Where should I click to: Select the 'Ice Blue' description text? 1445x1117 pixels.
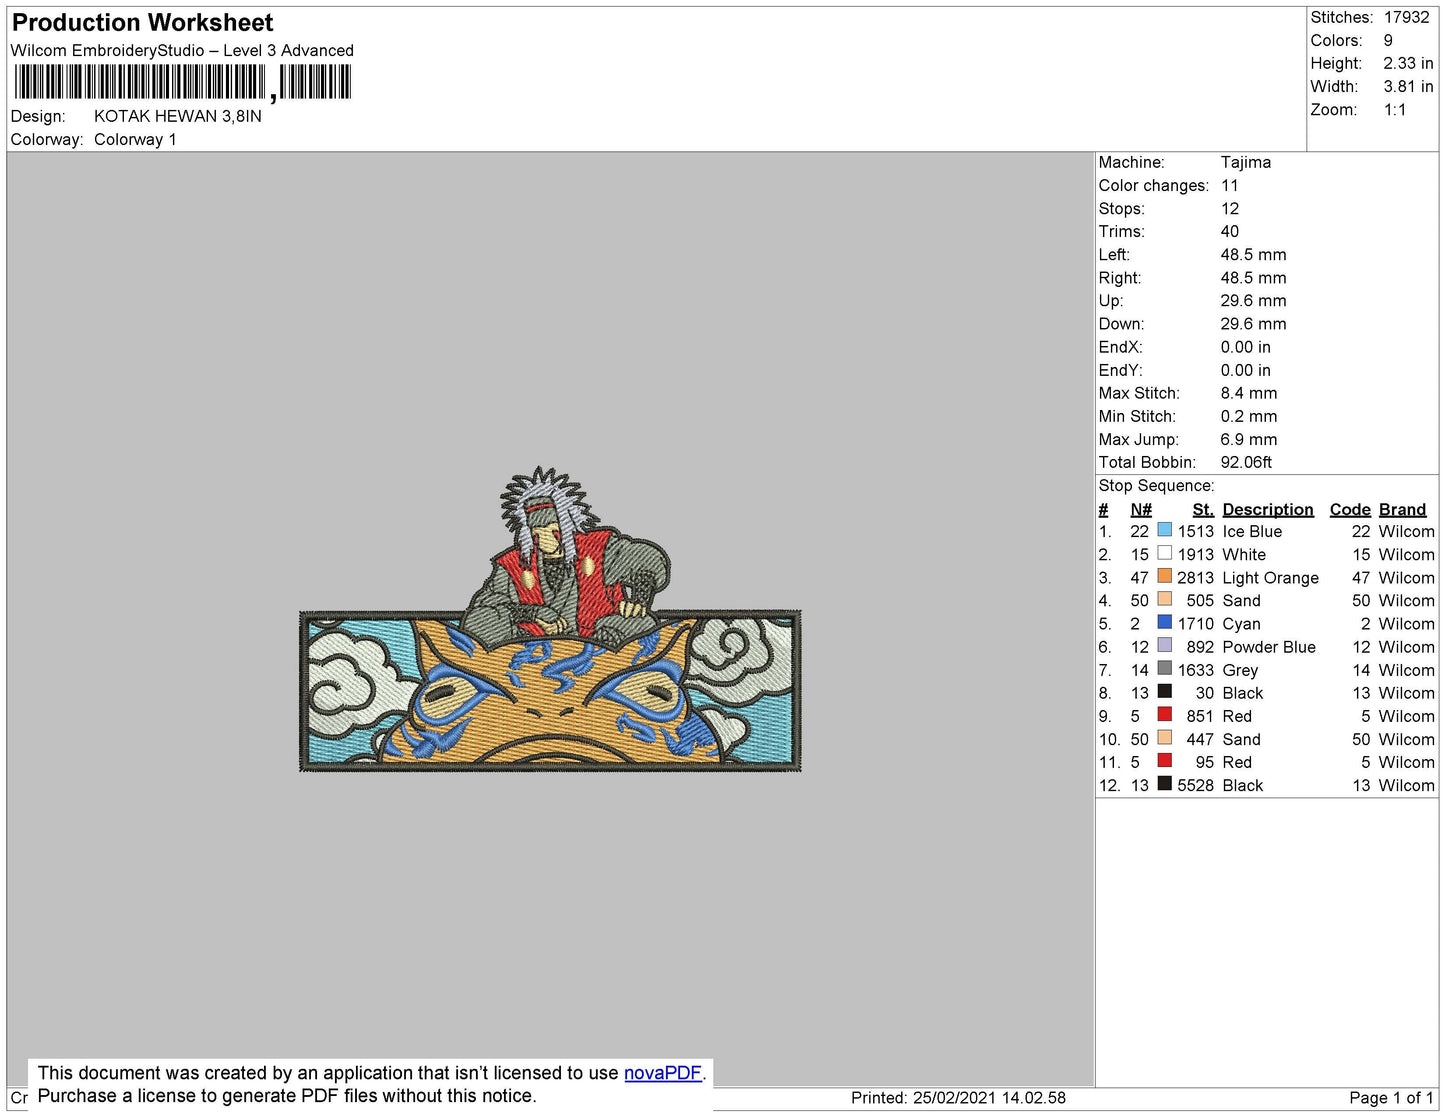coord(1252,531)
